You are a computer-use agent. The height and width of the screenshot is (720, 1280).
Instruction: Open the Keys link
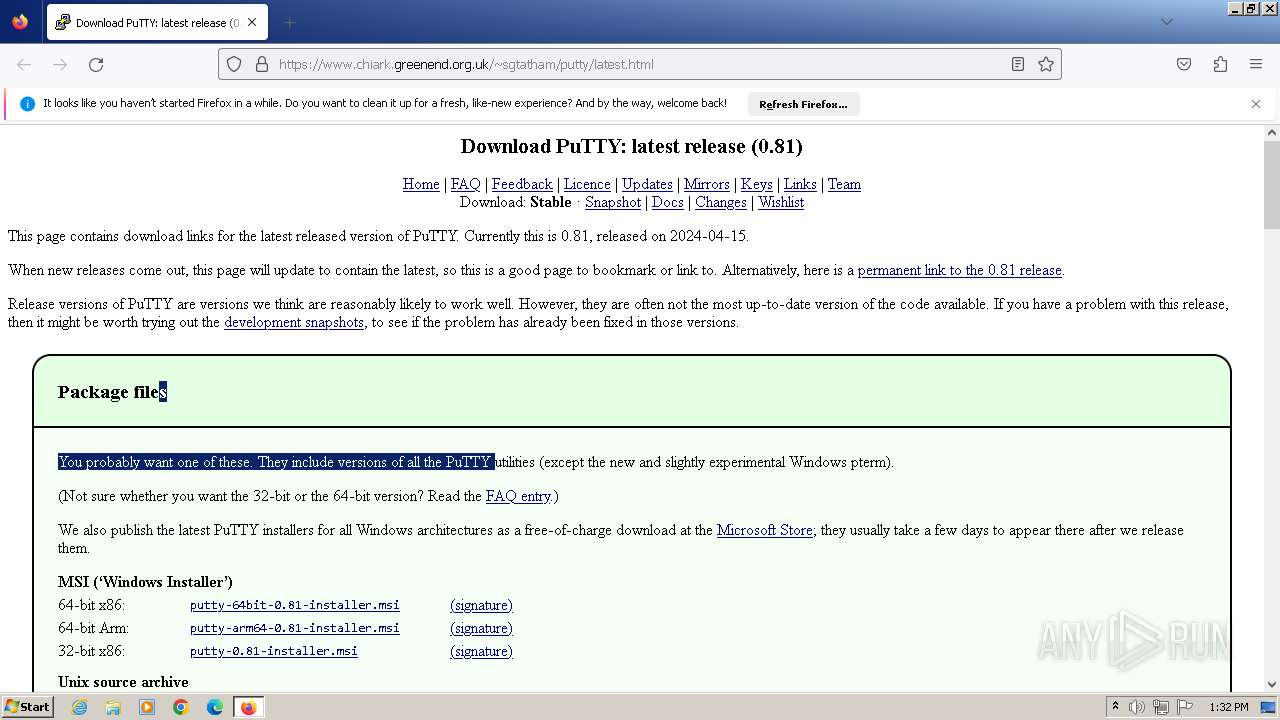tap(757, 184)
